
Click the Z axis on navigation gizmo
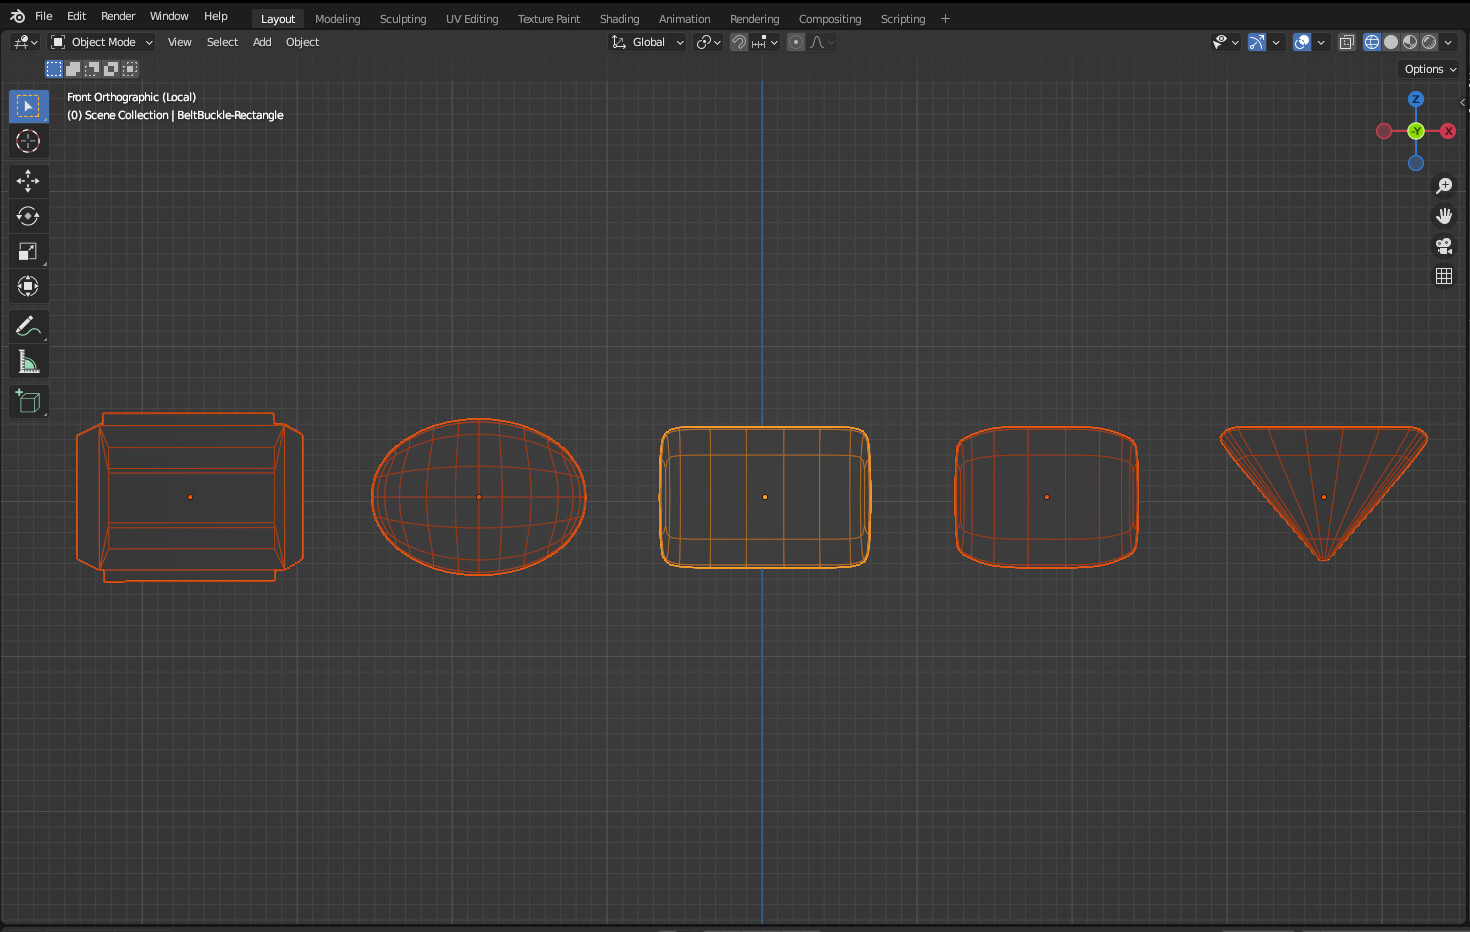1416,99
